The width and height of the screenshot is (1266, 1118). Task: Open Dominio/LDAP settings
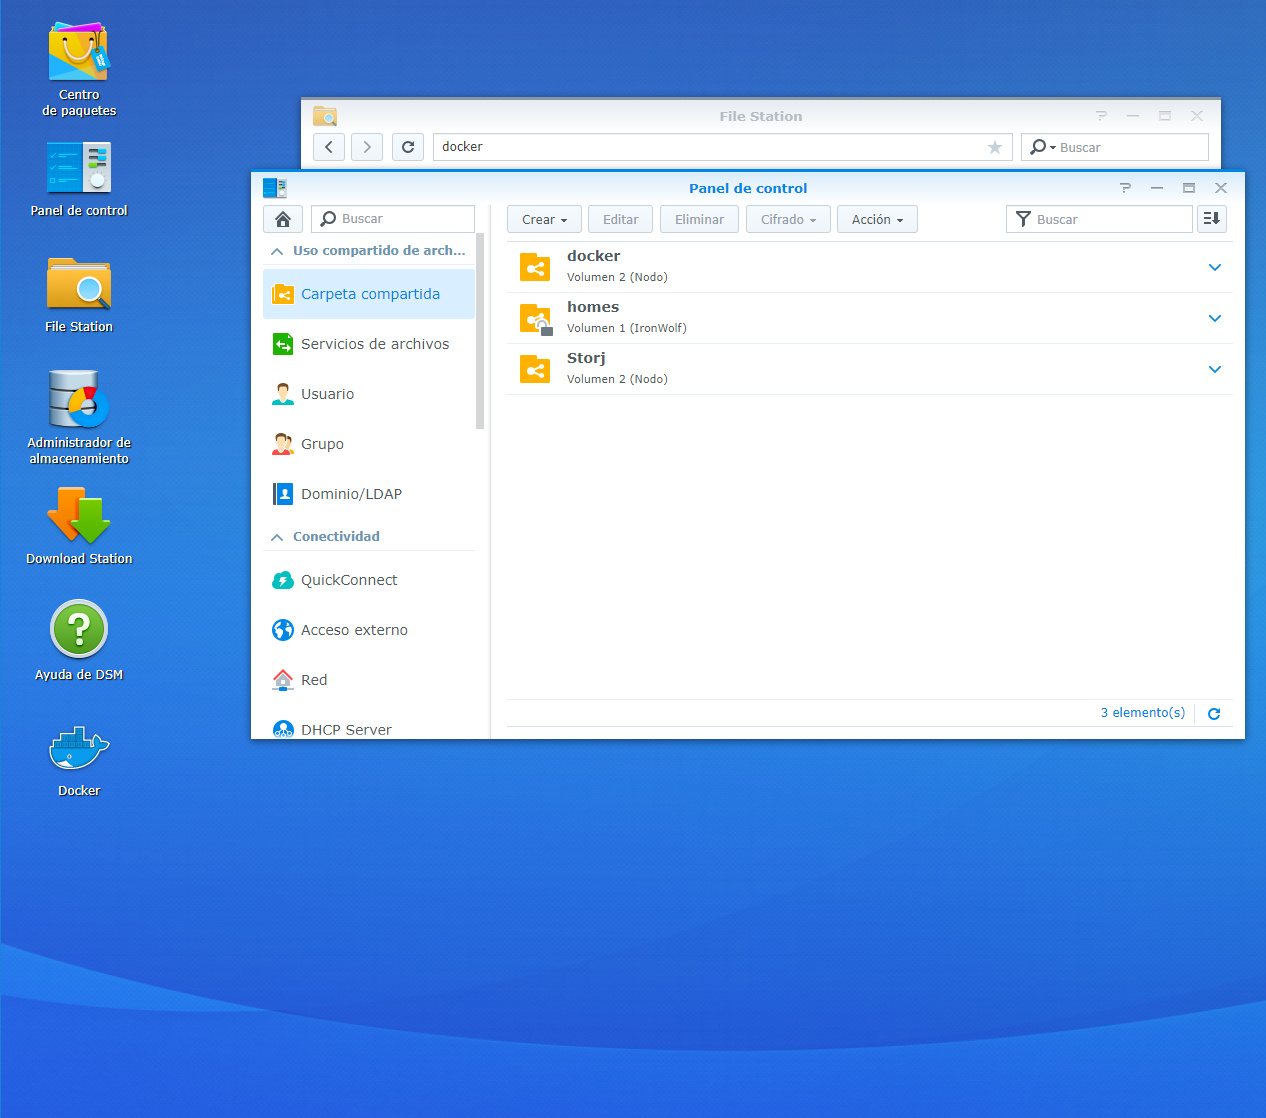(x=369, y=494)
